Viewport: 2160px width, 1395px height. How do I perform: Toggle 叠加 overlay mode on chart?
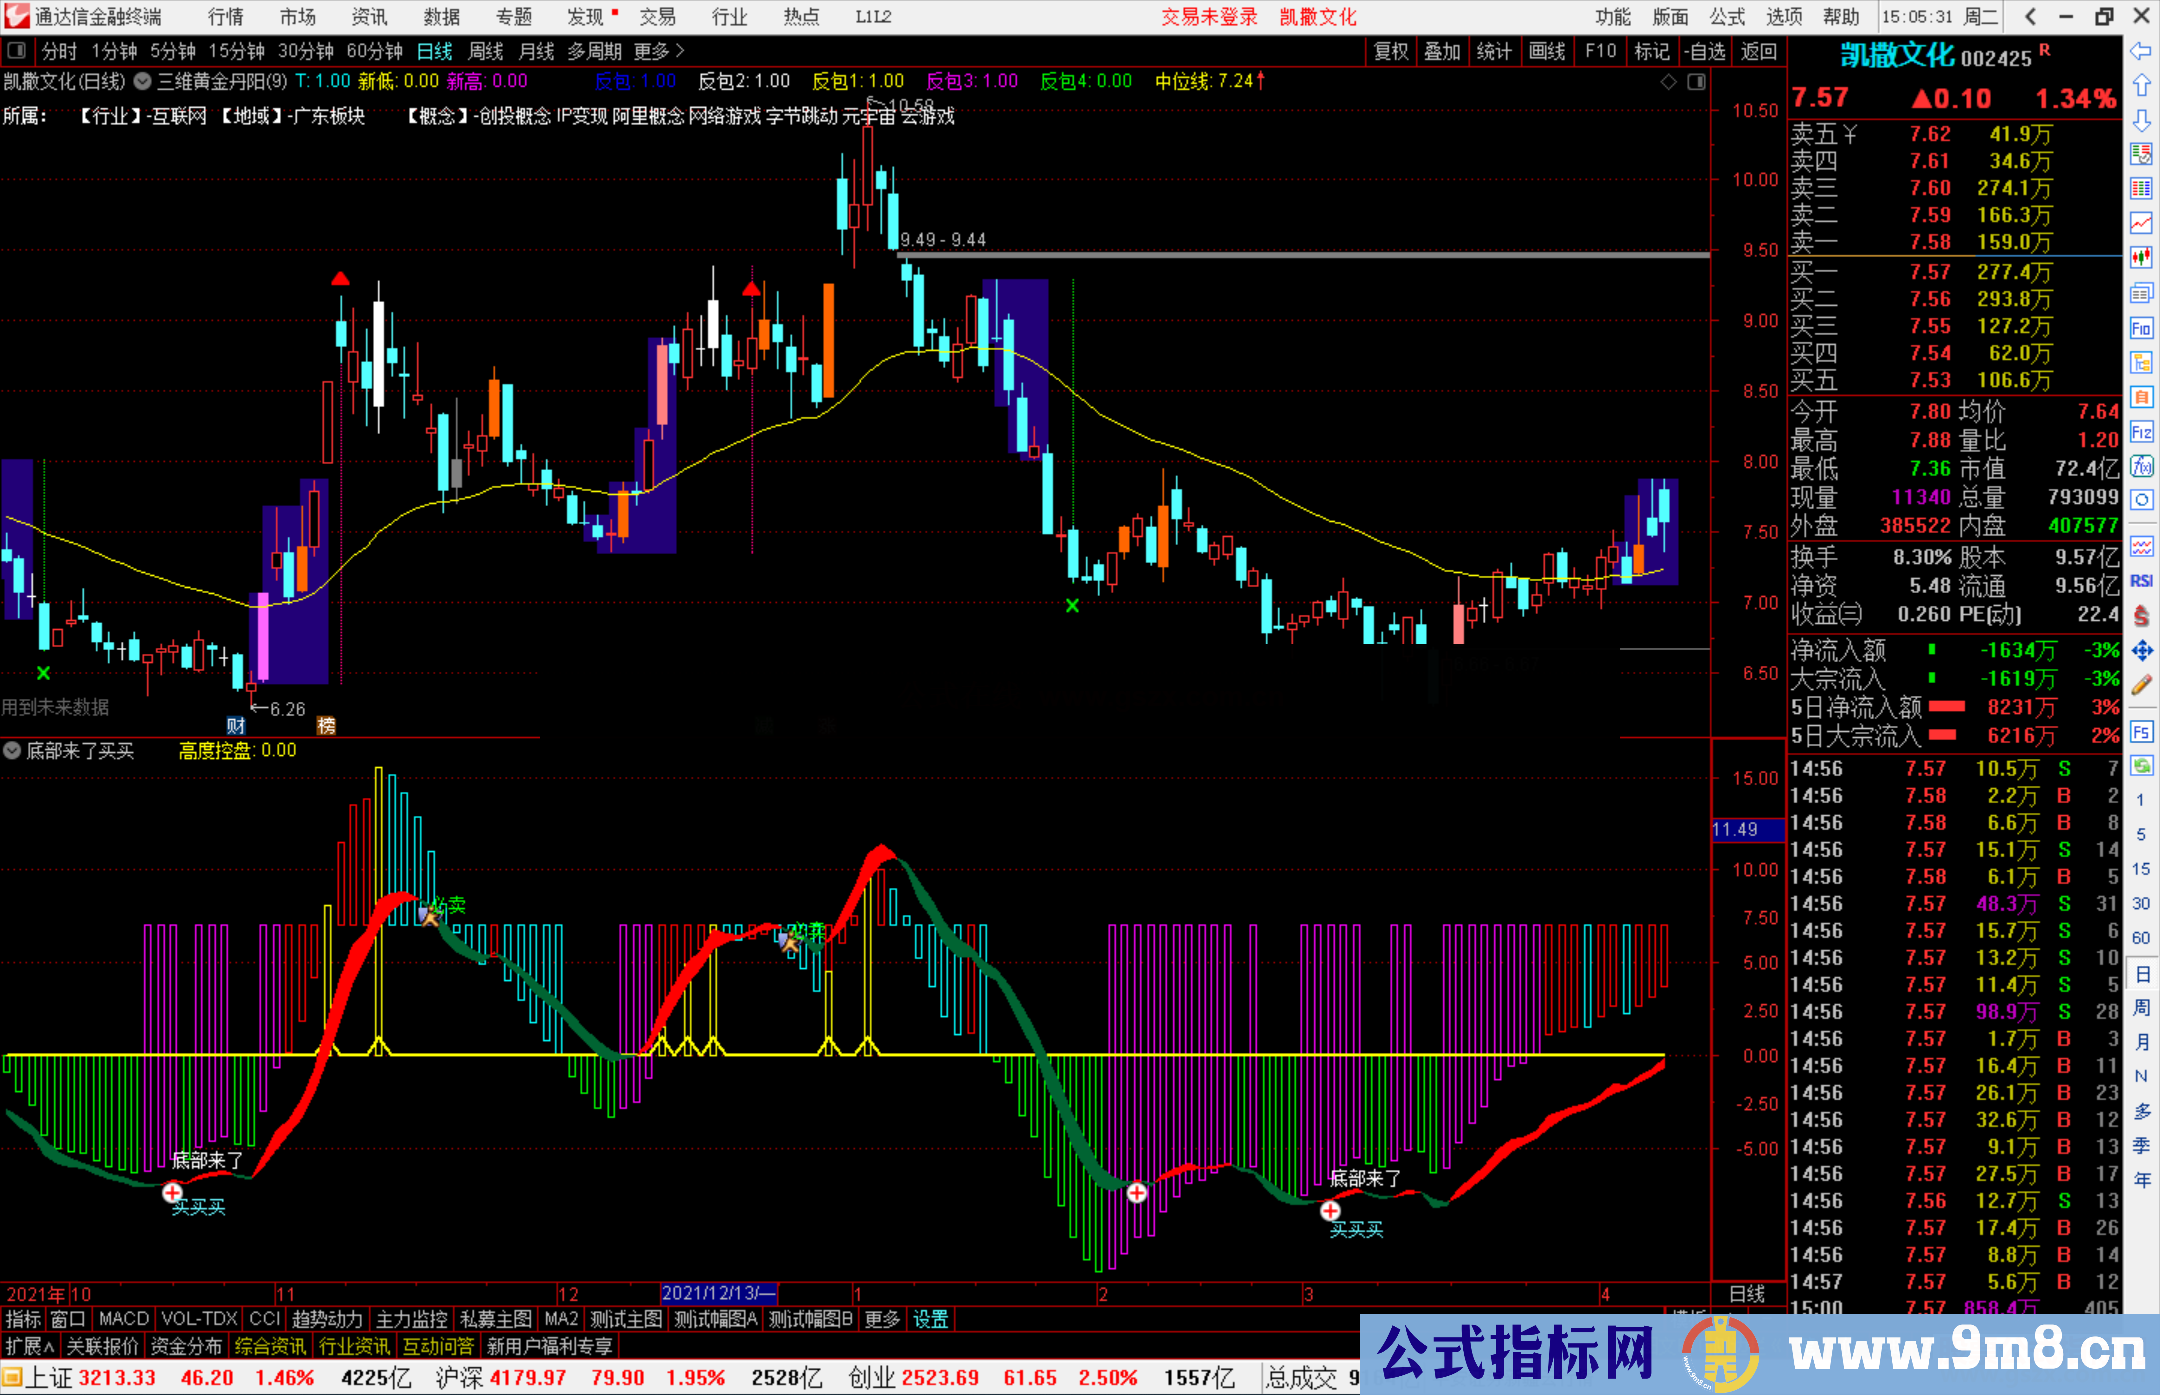click(1443, 51)
